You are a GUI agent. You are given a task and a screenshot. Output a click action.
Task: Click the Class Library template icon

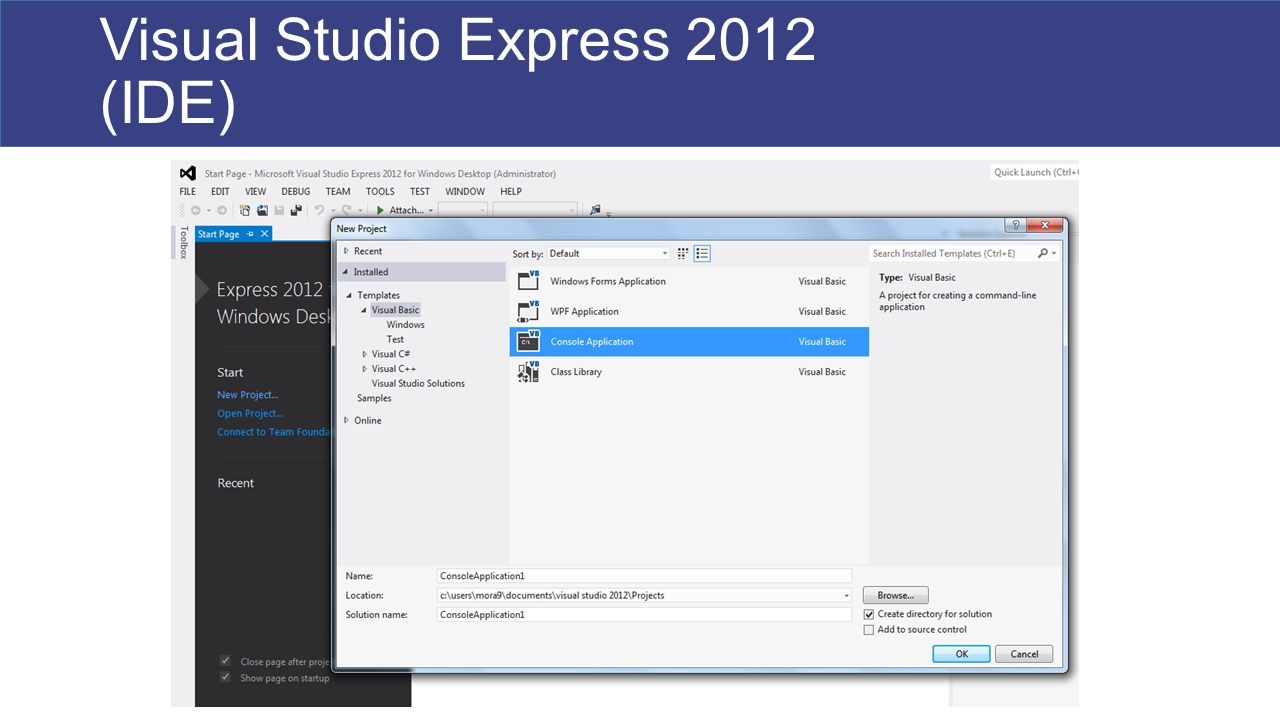click(x=528, y=371)
